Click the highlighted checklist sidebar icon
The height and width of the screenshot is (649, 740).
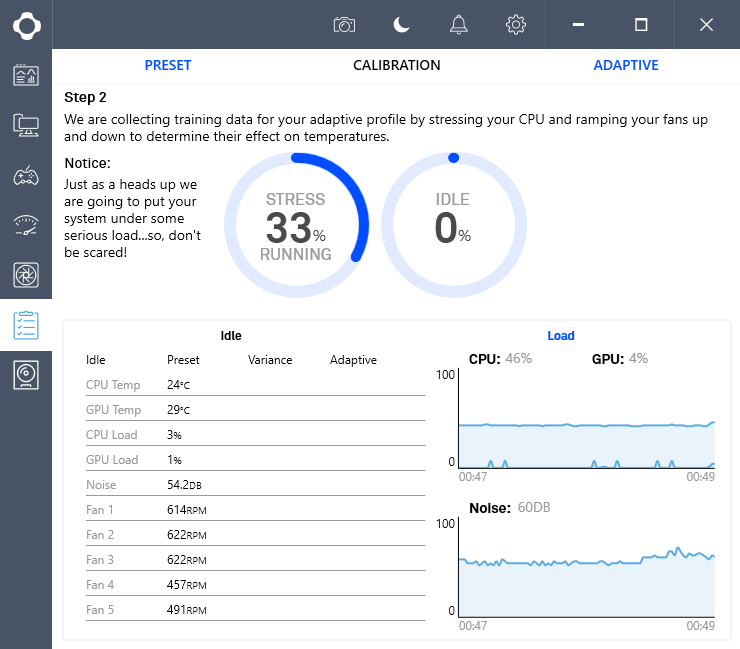(26, 325)
